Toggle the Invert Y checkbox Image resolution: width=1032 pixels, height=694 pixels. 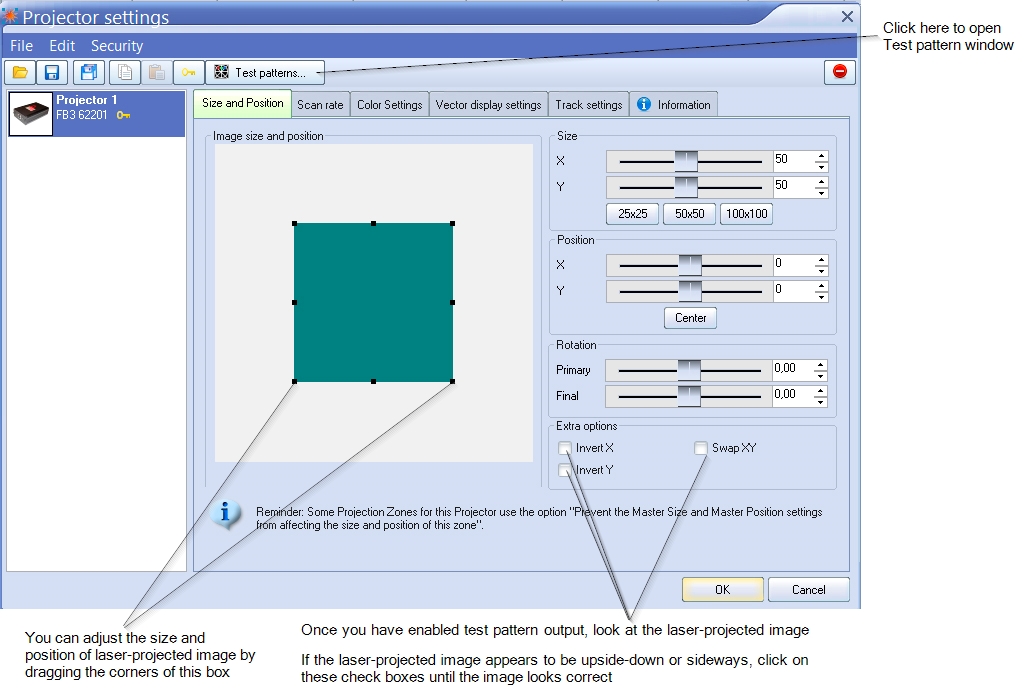click(565, 470)
